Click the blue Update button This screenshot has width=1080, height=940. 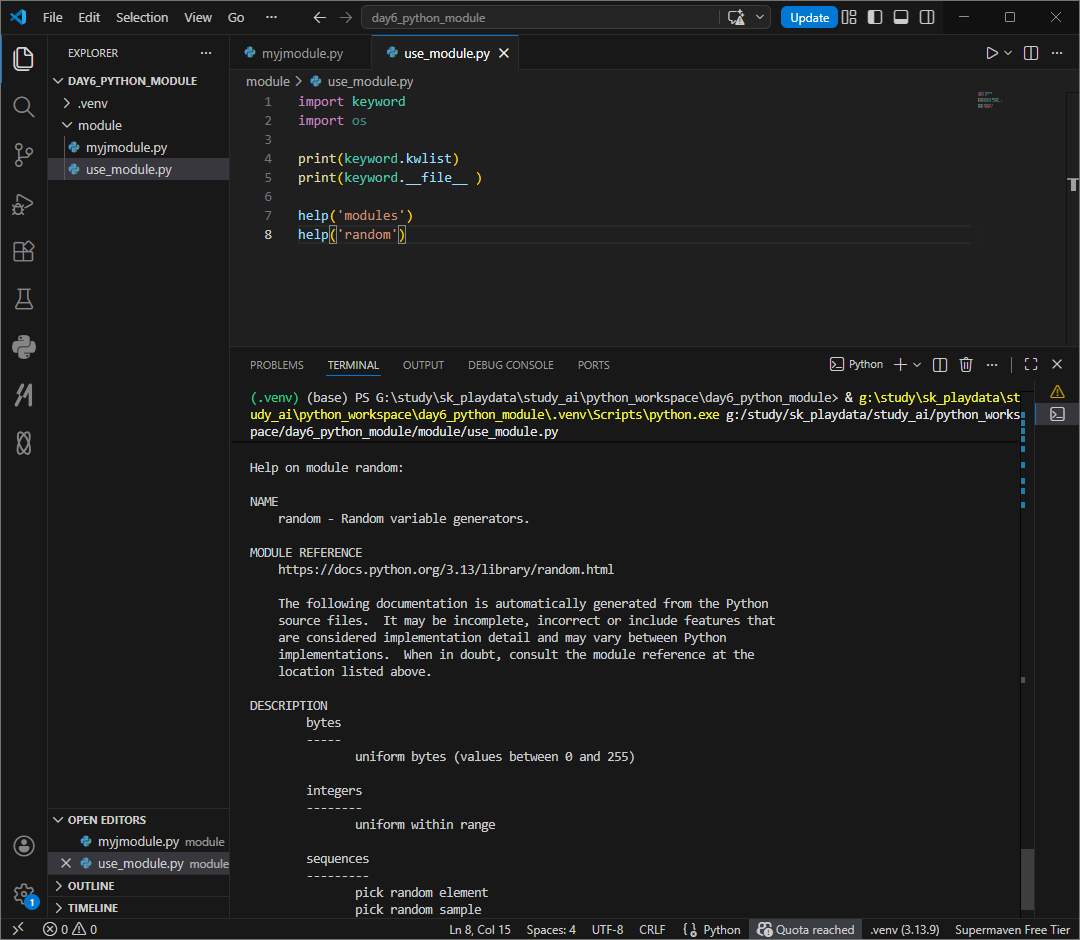pyautogui.click(x=809, y=17)
